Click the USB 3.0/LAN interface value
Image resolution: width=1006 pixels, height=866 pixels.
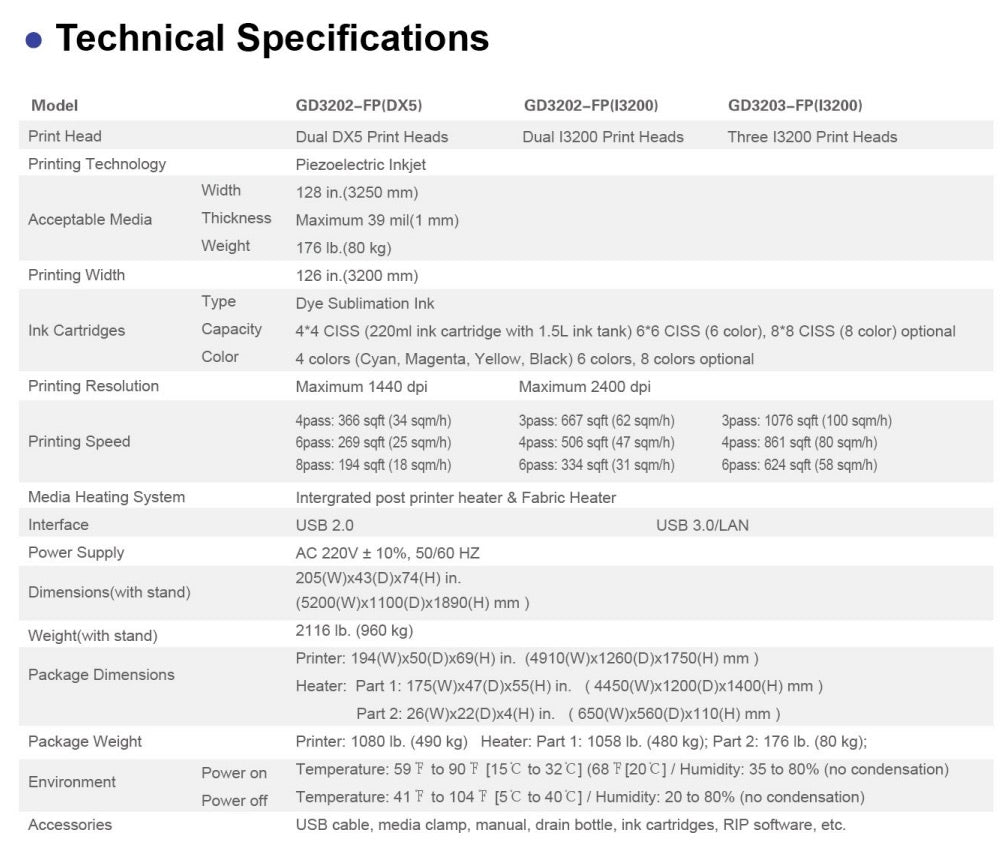click(x=702, y=525)
